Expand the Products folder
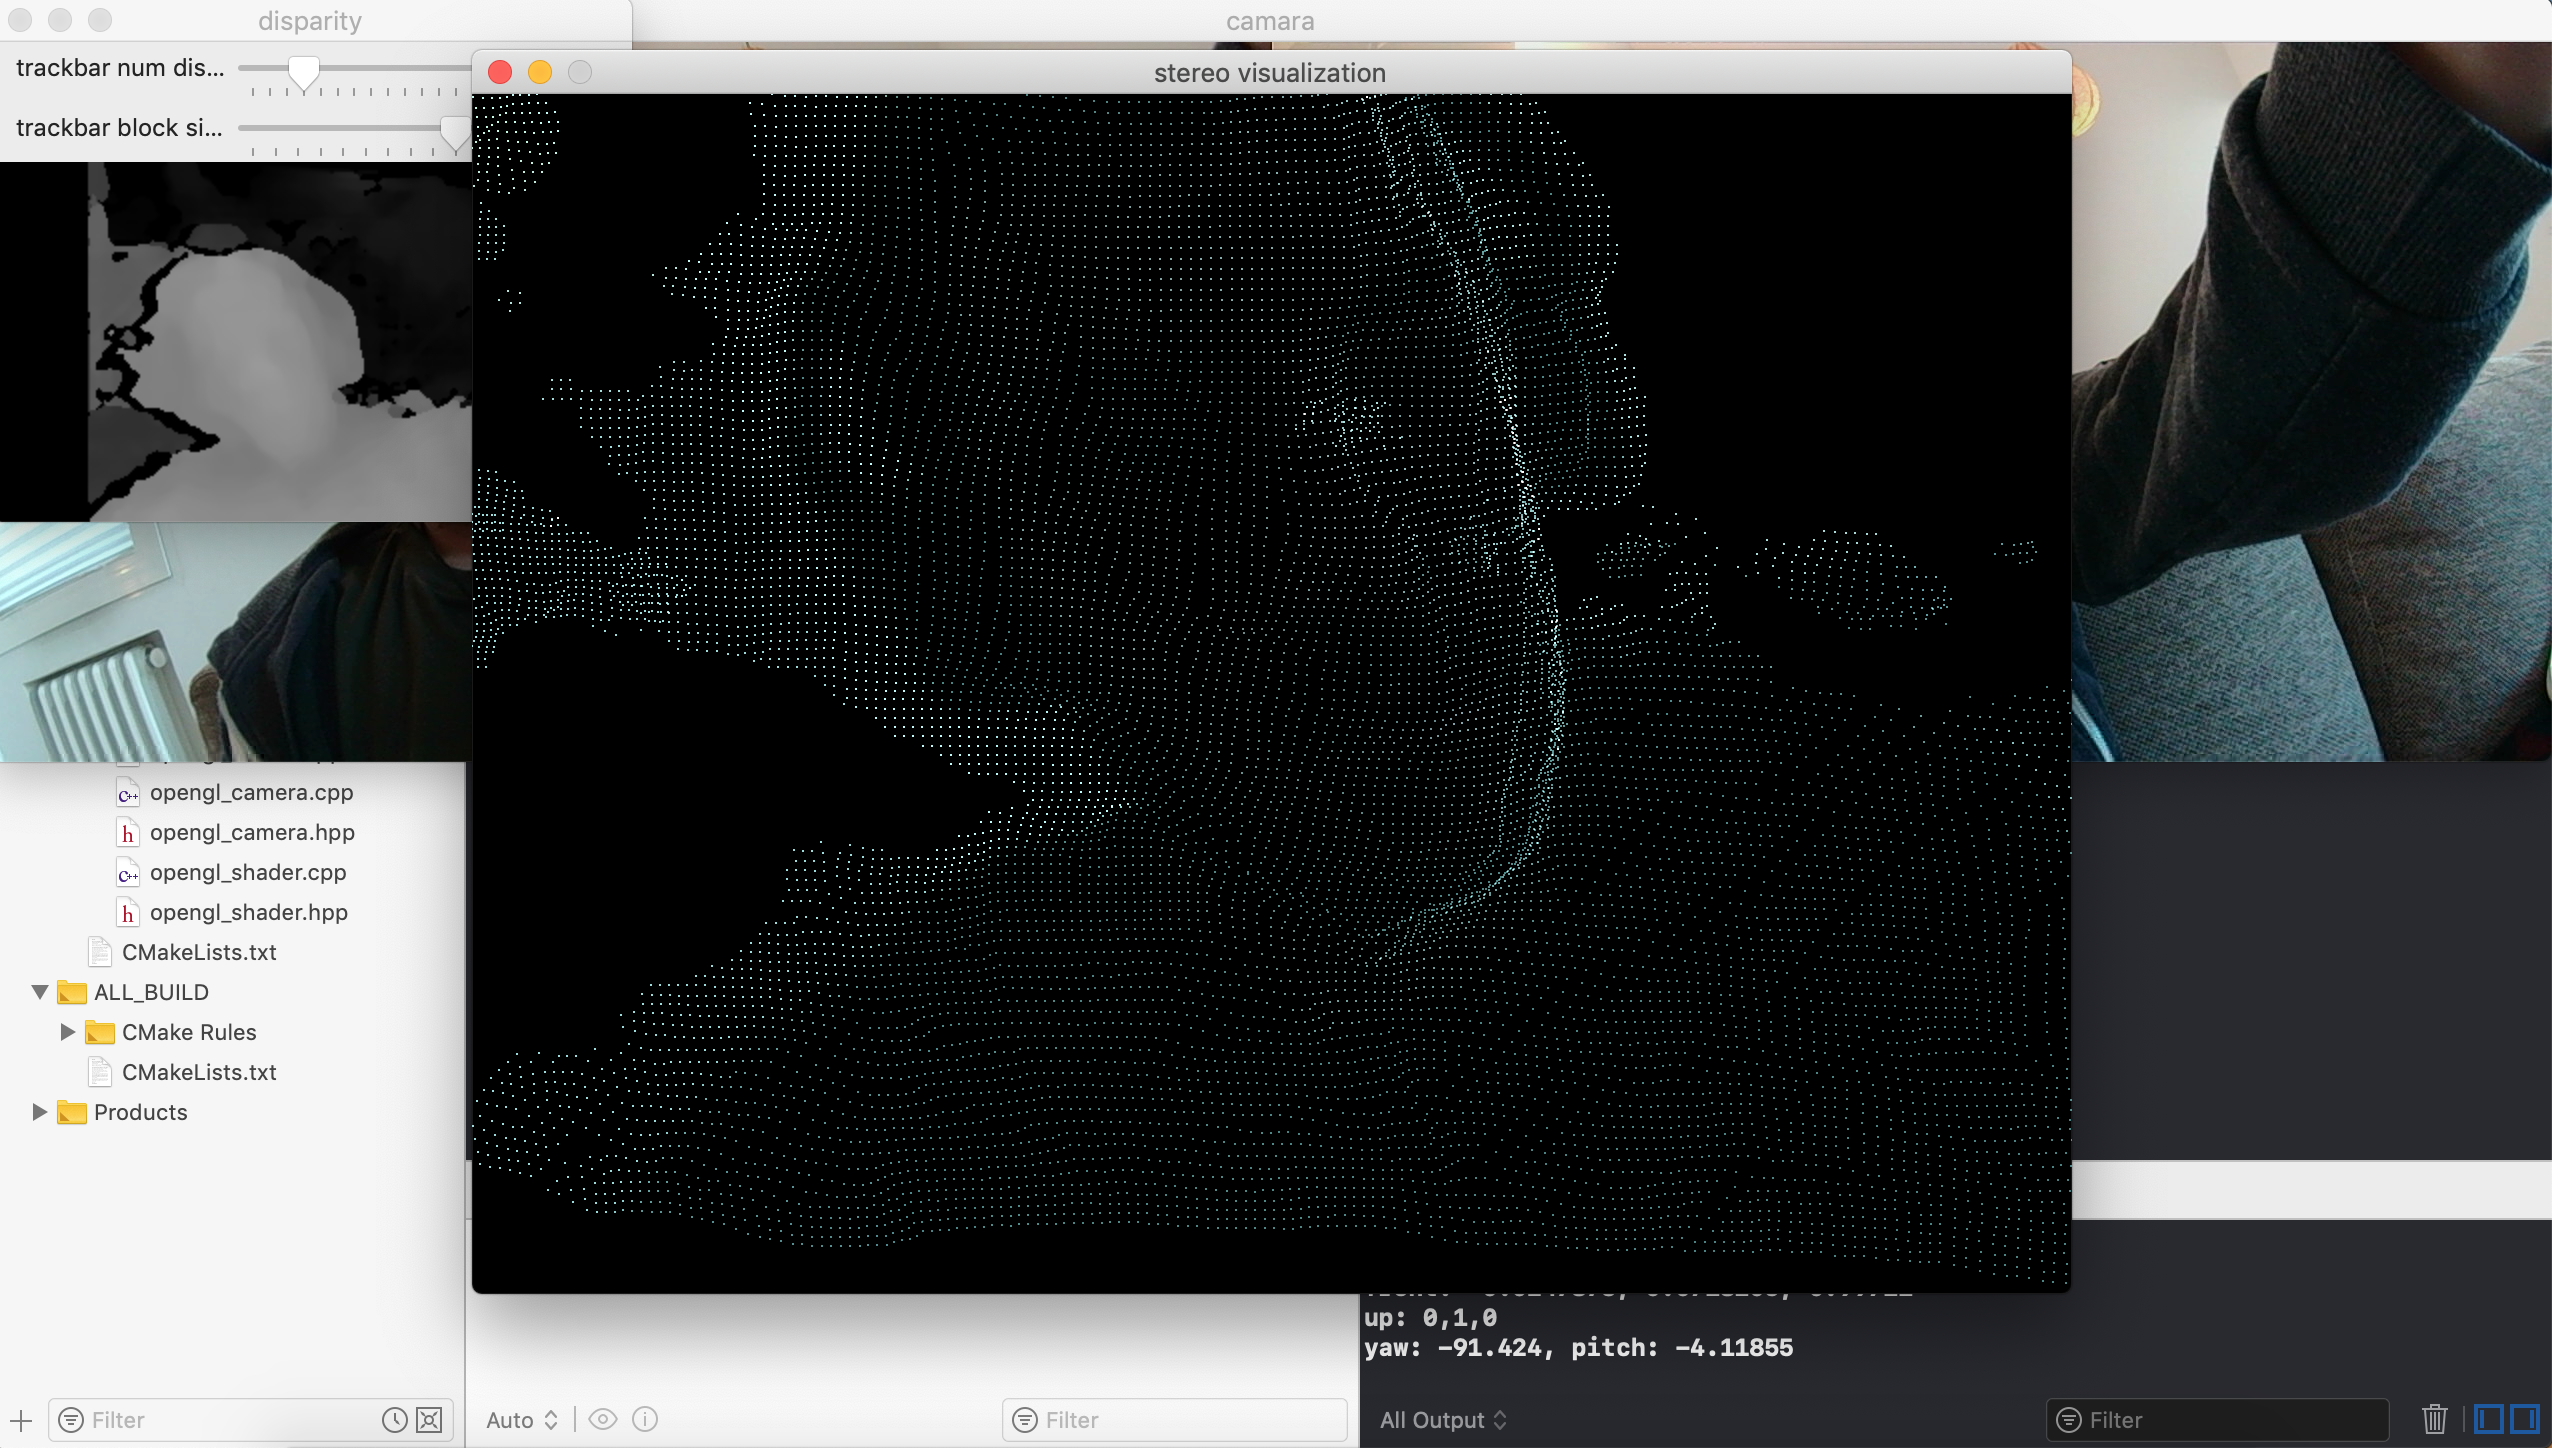 (x=40, y=1112)
